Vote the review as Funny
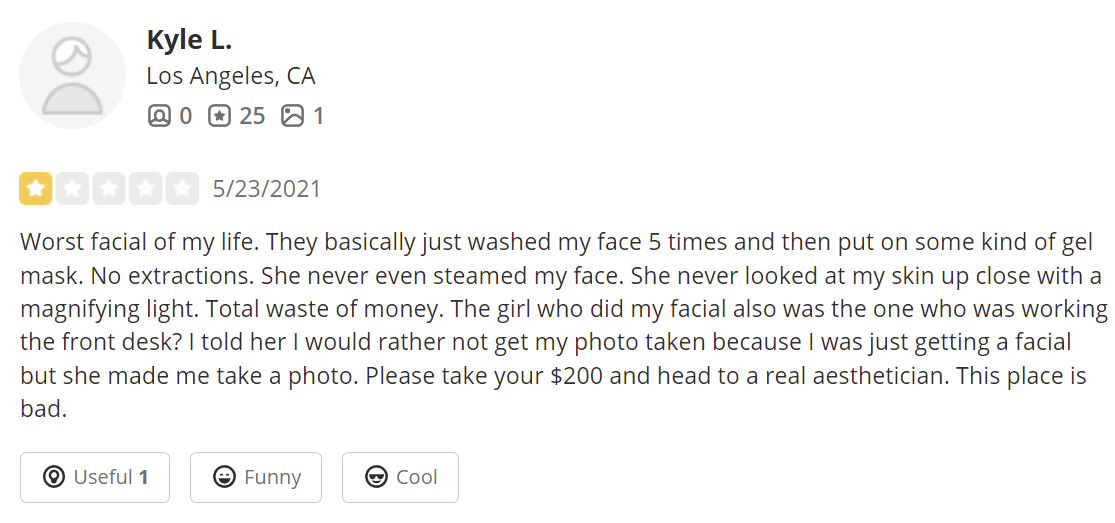This screenshot has height=523, width=1115. (x=256, y=477)
